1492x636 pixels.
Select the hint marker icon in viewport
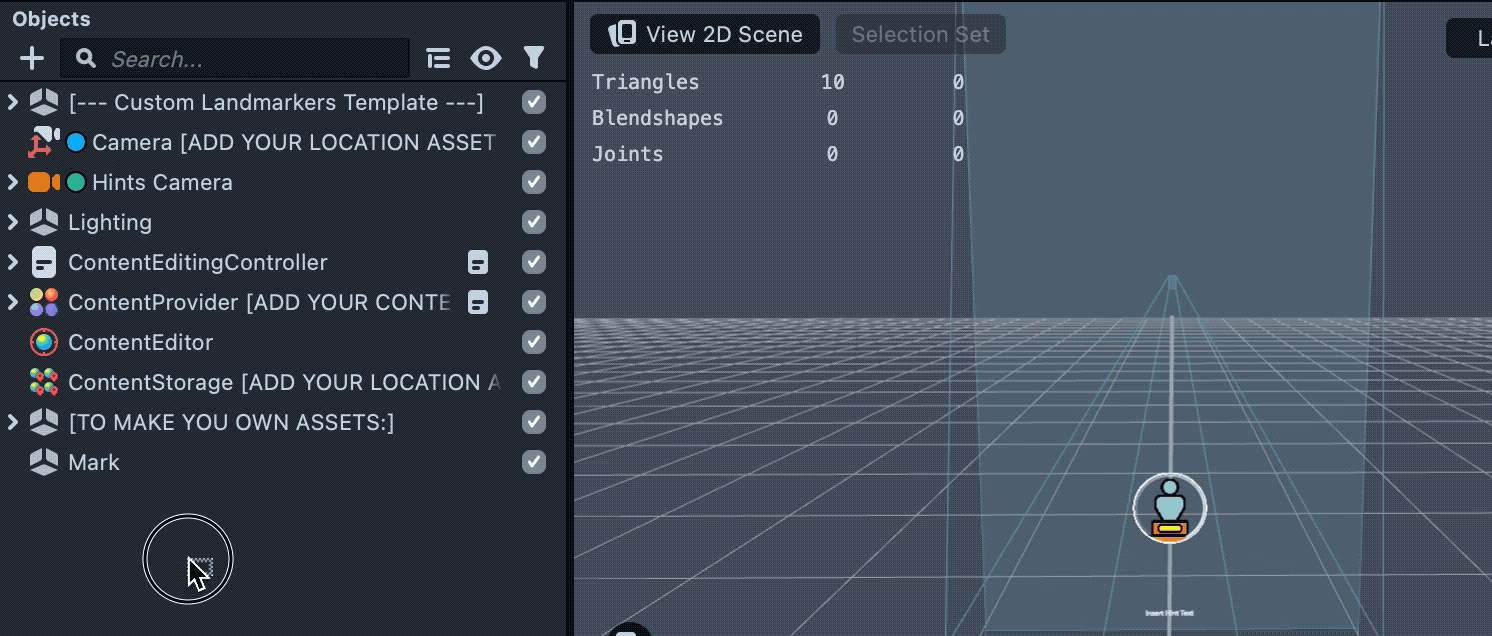click(x=1169, y=509)
